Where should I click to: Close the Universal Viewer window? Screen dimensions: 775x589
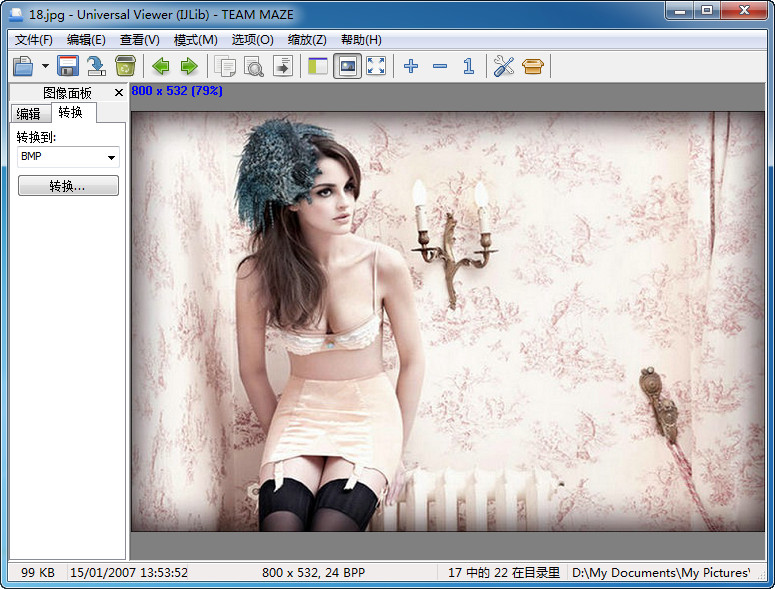click(744, 11)
